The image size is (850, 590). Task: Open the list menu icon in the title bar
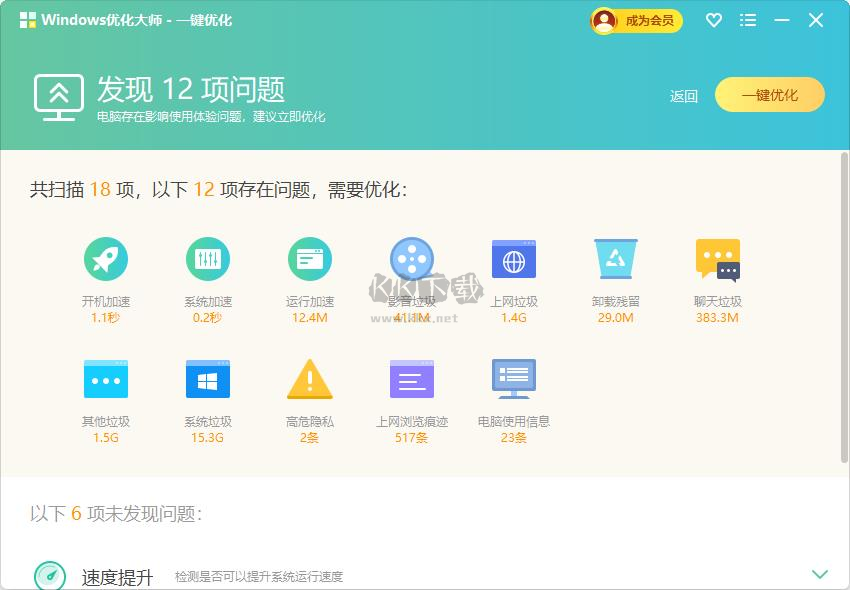pyautogui.click(x=748, y=21)
